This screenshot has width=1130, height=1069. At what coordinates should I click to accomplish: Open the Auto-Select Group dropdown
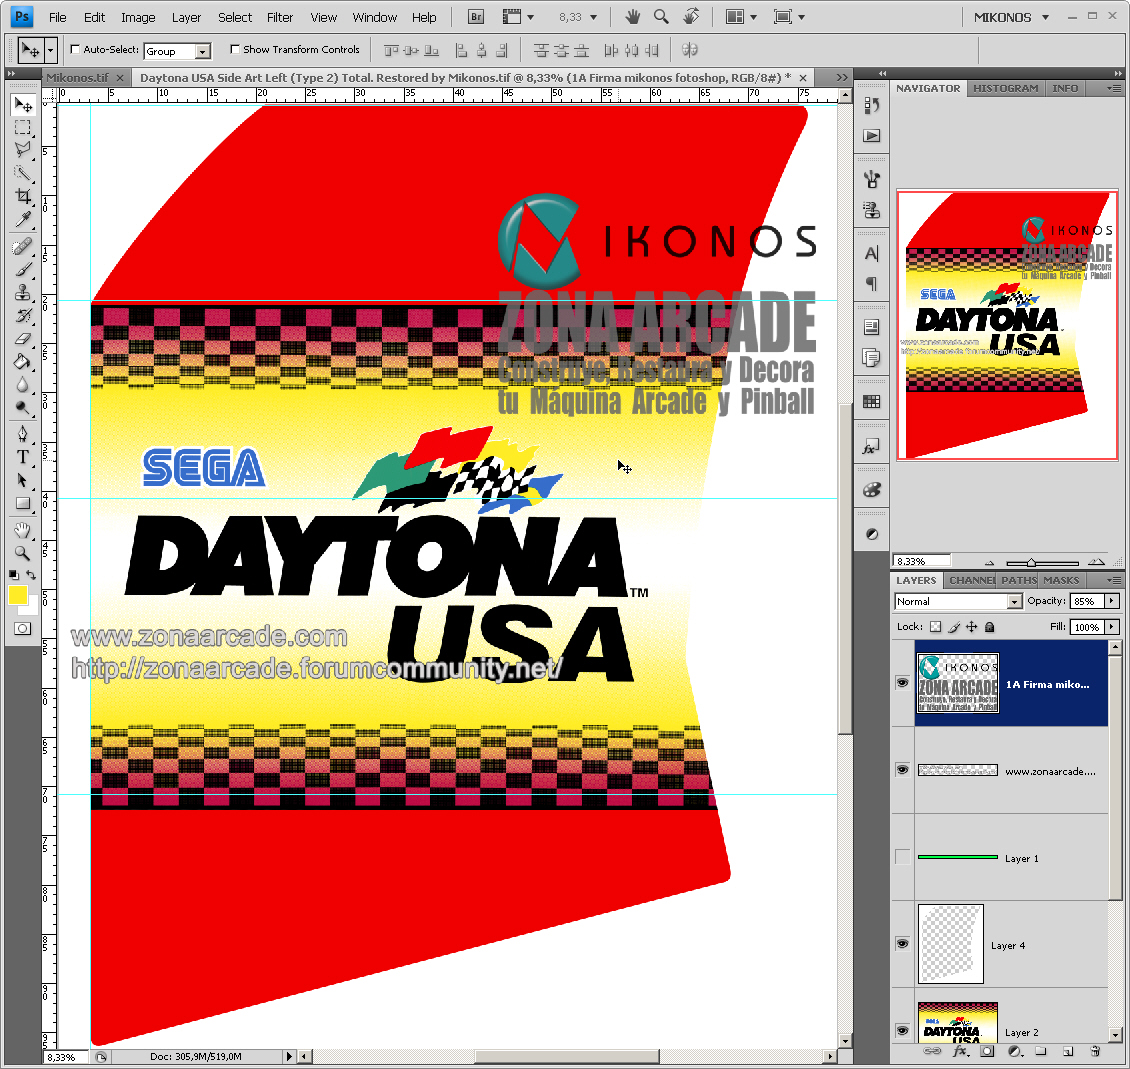coord(203,51)
